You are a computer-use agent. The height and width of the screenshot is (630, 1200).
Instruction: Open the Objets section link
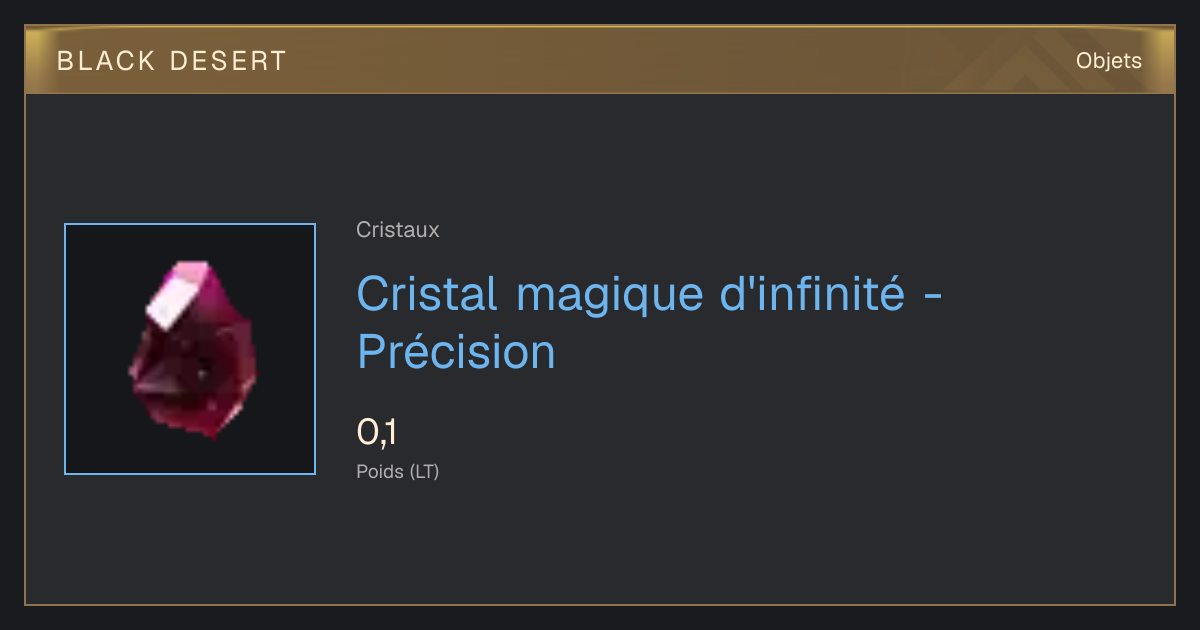click(1108, 61)
